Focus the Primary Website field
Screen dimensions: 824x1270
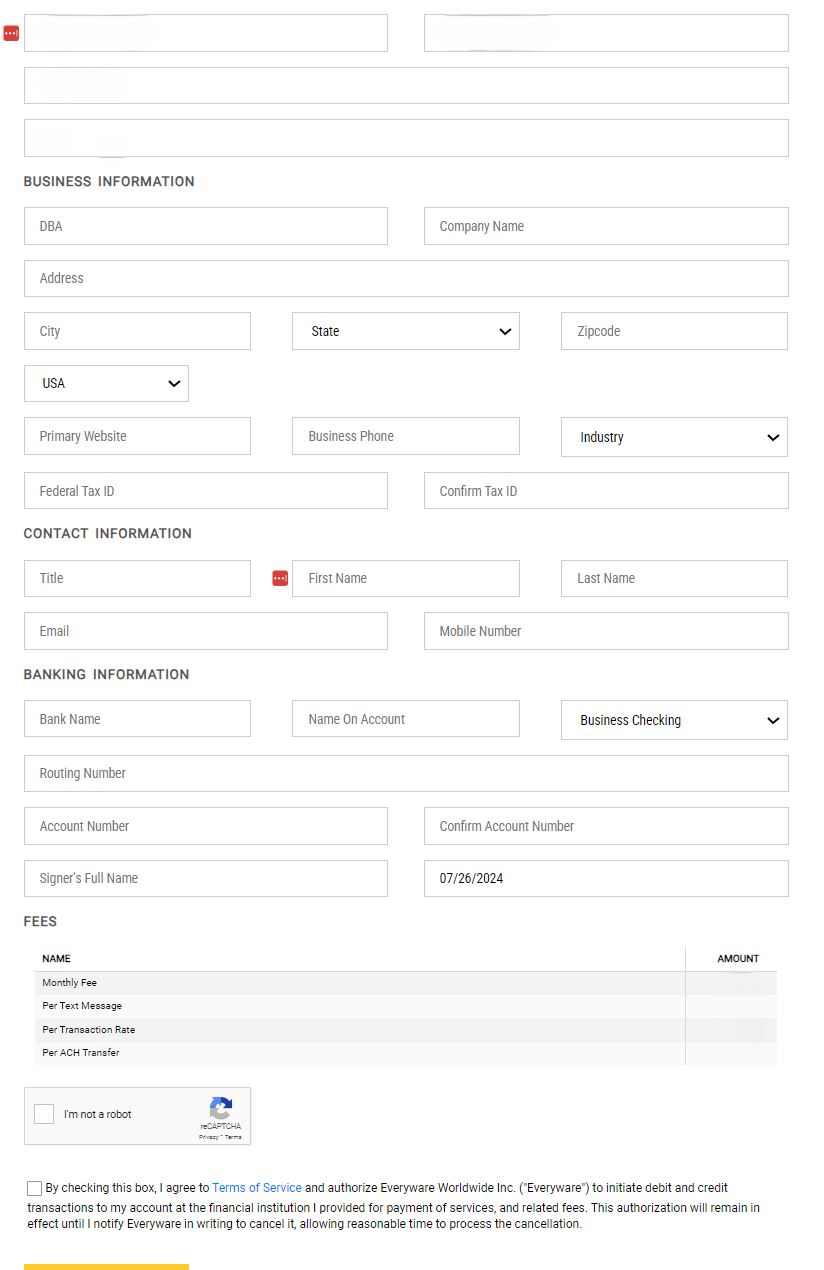(x=137, y=436)
